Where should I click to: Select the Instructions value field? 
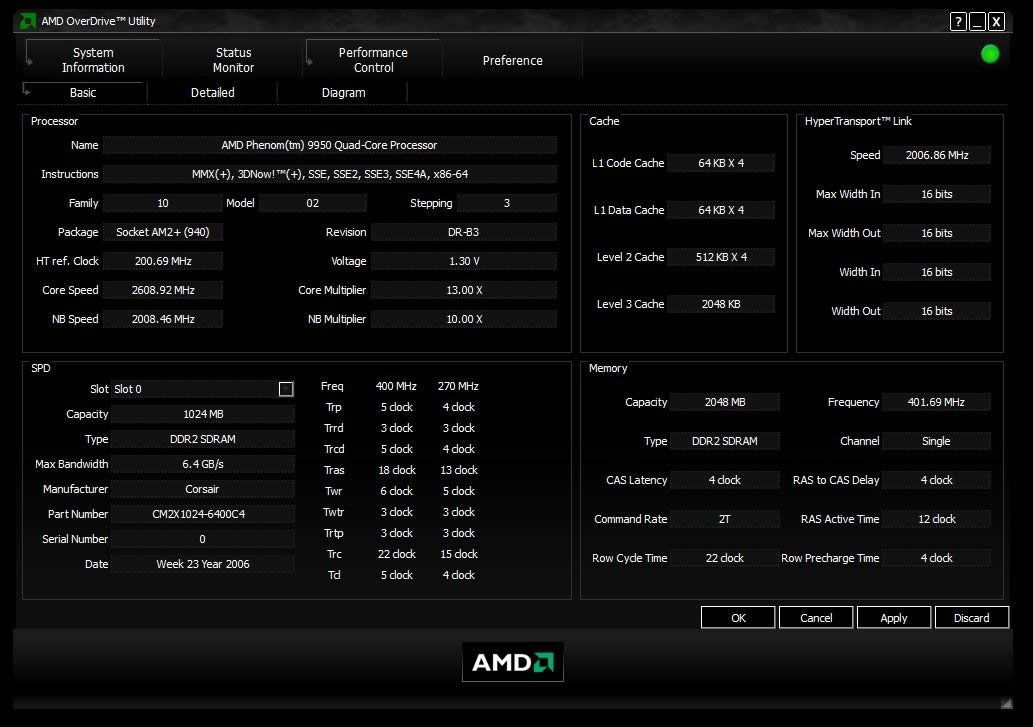pos(329,175)
